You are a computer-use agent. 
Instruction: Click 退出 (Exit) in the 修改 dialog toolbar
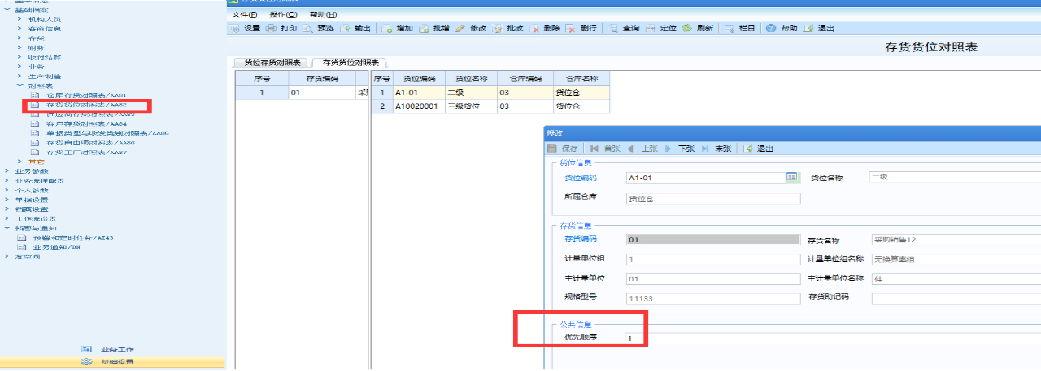(x=758, y=149)
